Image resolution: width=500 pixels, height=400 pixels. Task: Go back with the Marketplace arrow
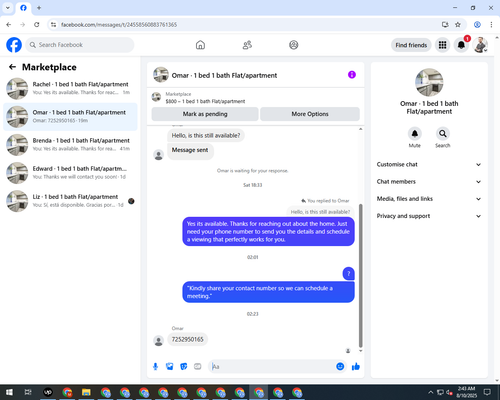point(12,67)
